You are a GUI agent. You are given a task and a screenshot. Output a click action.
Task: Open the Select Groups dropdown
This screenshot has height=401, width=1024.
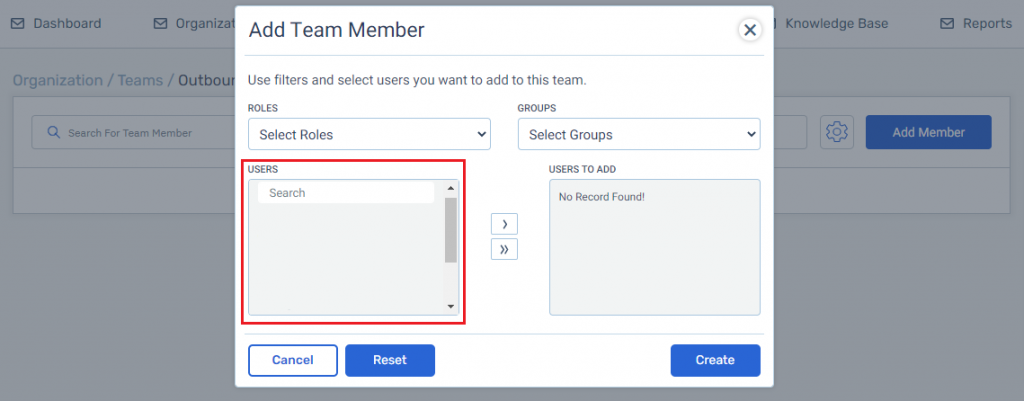pyautogui.click(x=639, y=135)
